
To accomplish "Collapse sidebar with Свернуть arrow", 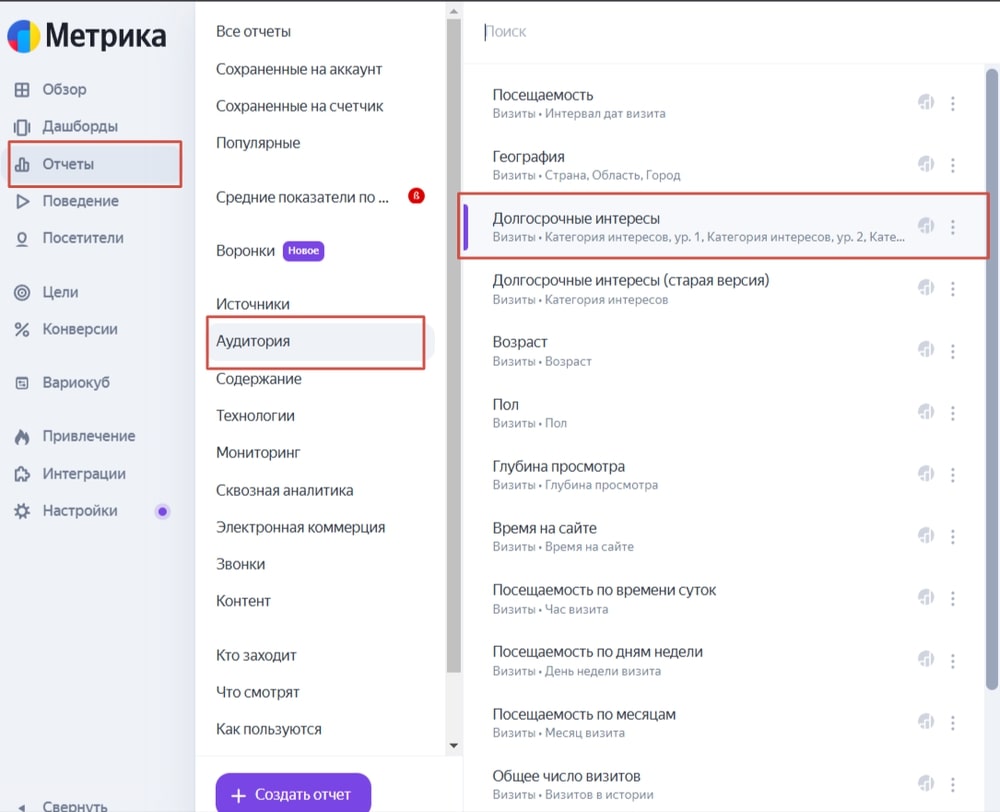I will click(22, 806).
